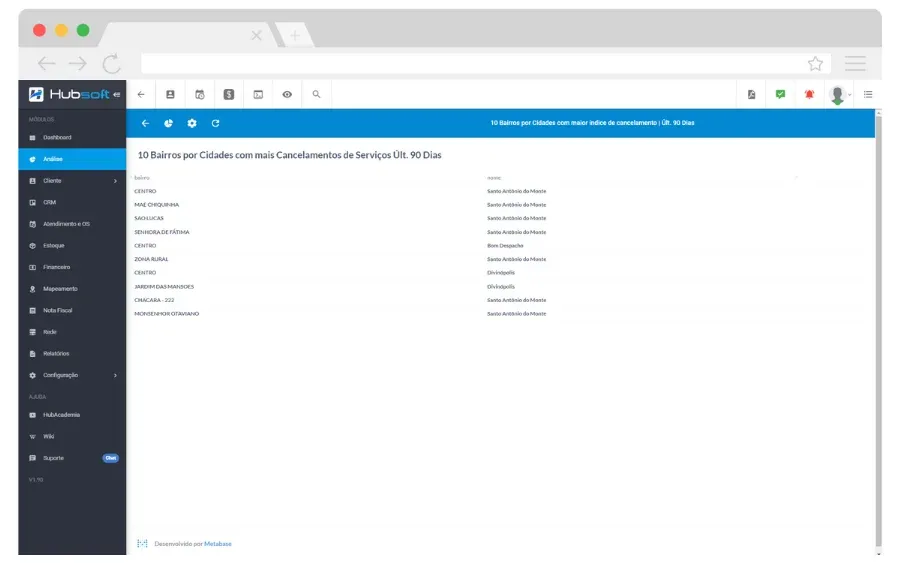Open the Suporte entry

coord(72,458)
